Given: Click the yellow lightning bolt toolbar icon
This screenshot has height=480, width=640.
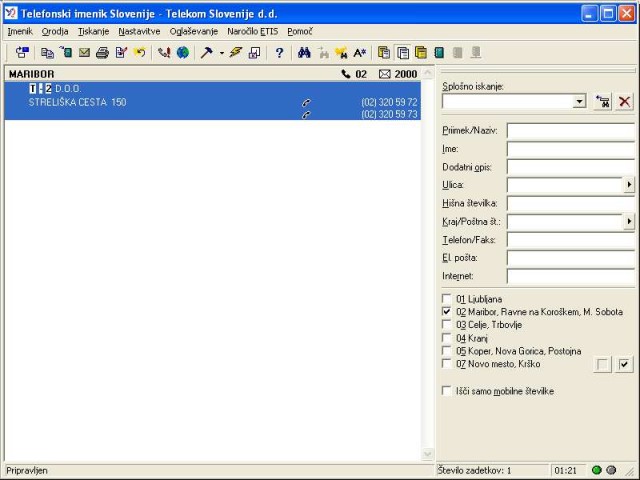Looking at the screenshot, I should click(236, 52).
